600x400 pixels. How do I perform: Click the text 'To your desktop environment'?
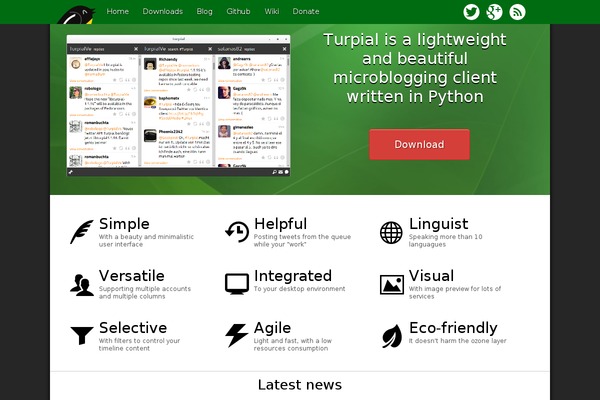coord(300,289)
